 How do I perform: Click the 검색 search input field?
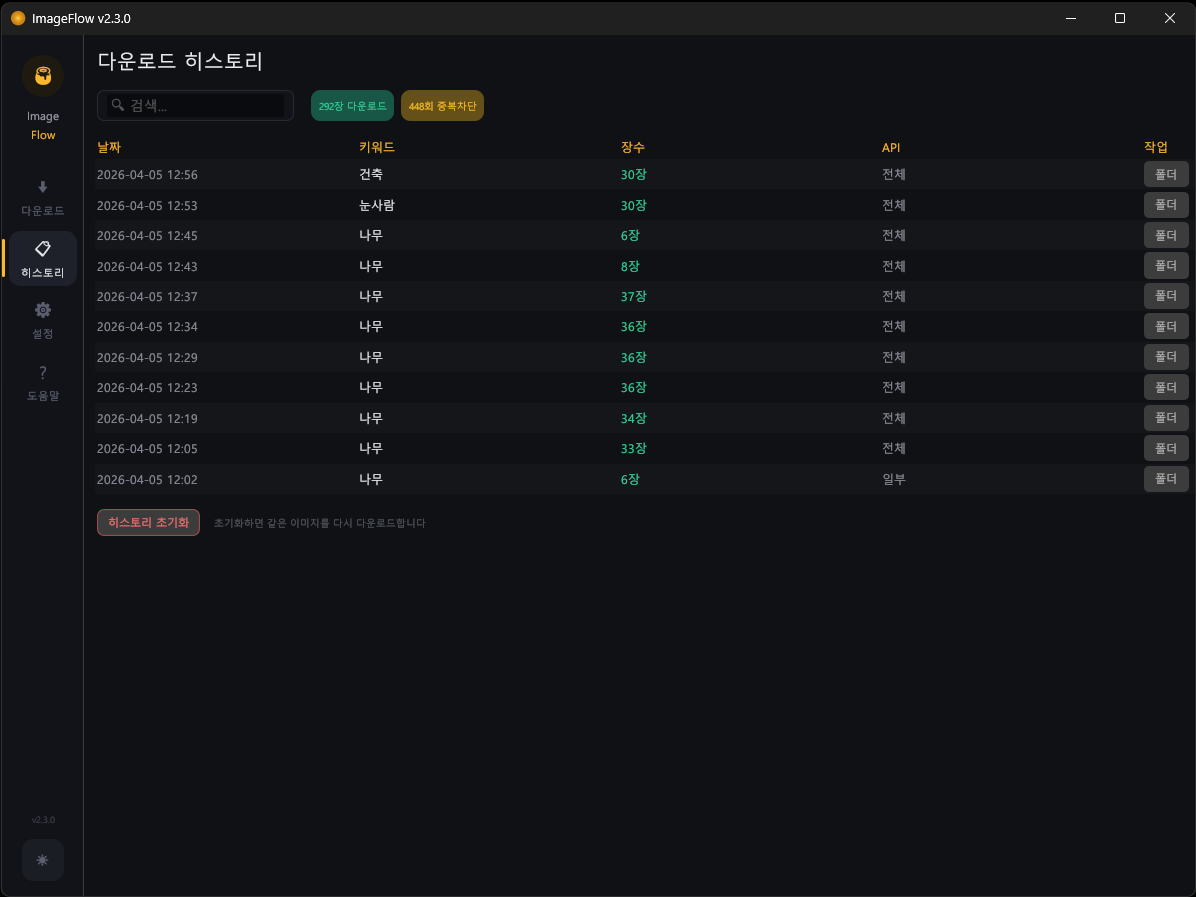coord(205,106)
